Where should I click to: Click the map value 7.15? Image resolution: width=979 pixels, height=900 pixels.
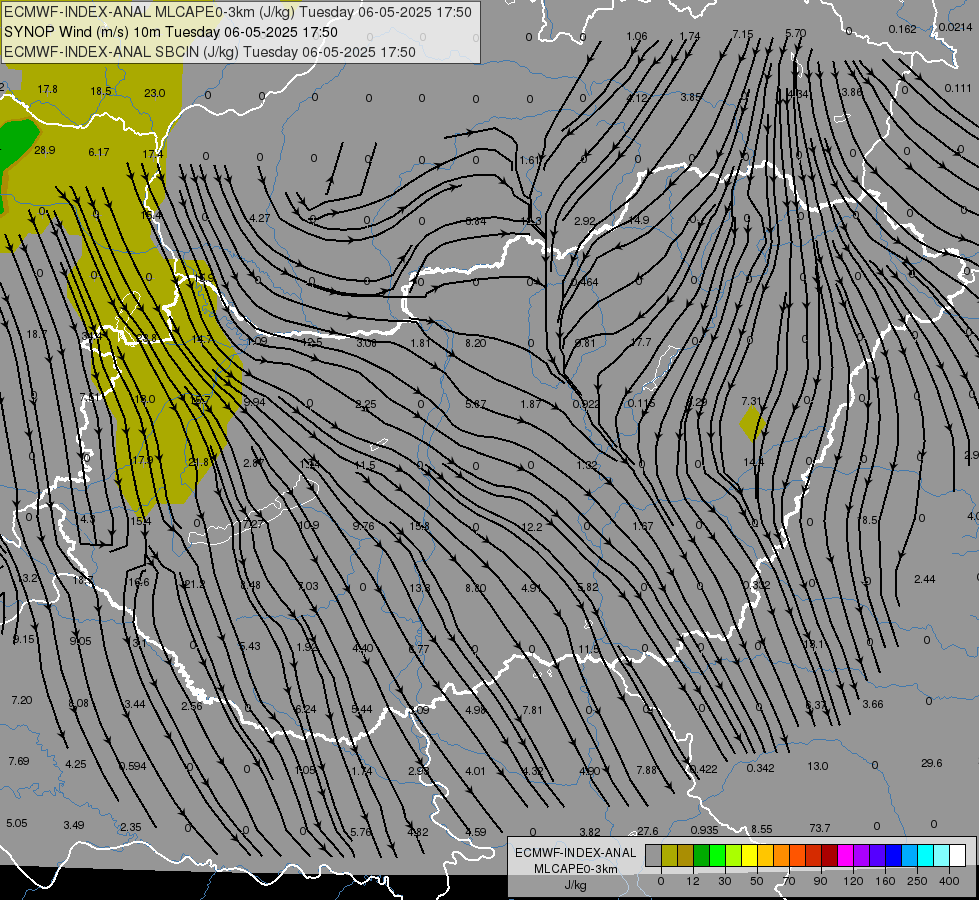click(743, 34)
